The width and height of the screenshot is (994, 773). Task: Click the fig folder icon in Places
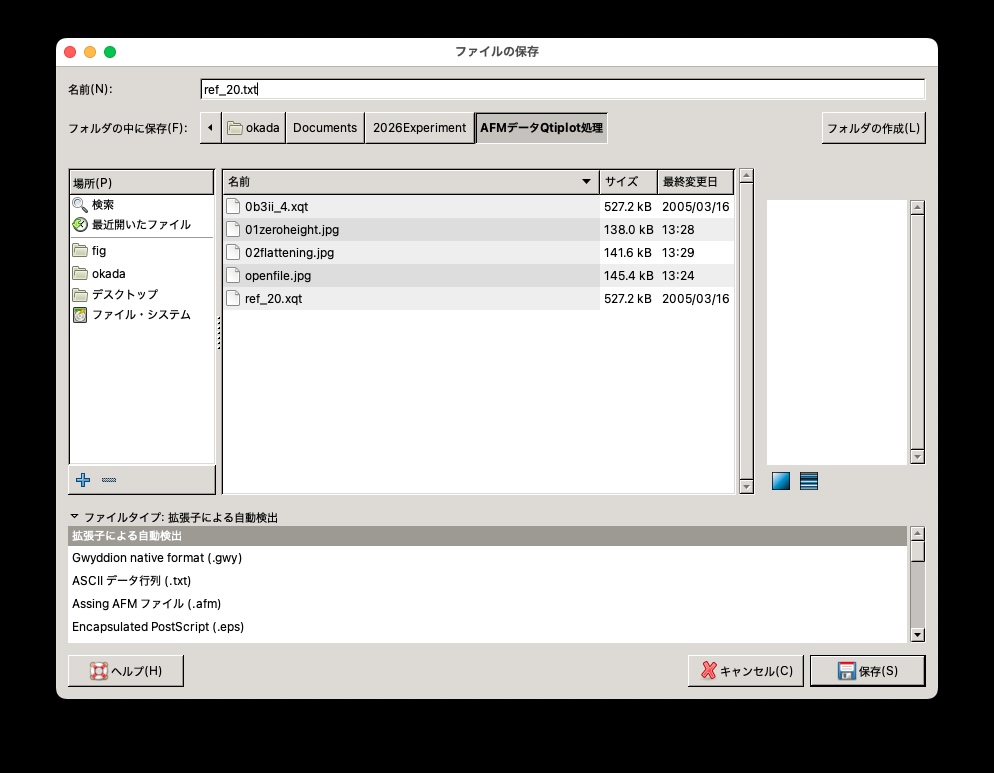tap(80, 250)
